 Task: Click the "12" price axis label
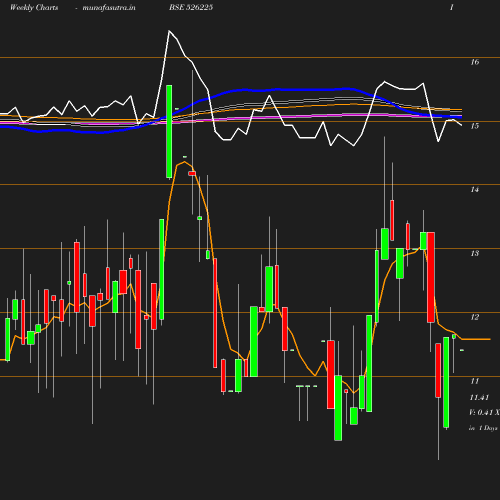(x=475, y=317)
